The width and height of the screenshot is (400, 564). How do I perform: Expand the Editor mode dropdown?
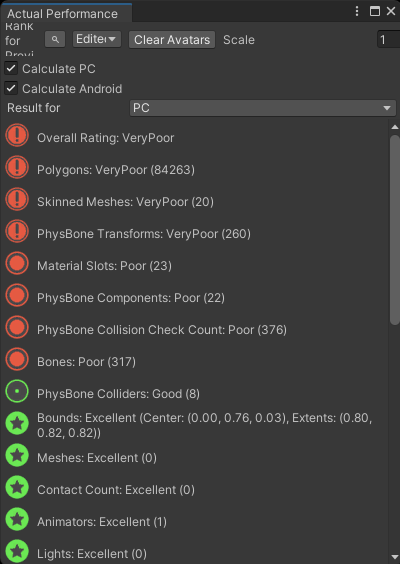click(x=97, y=39)
